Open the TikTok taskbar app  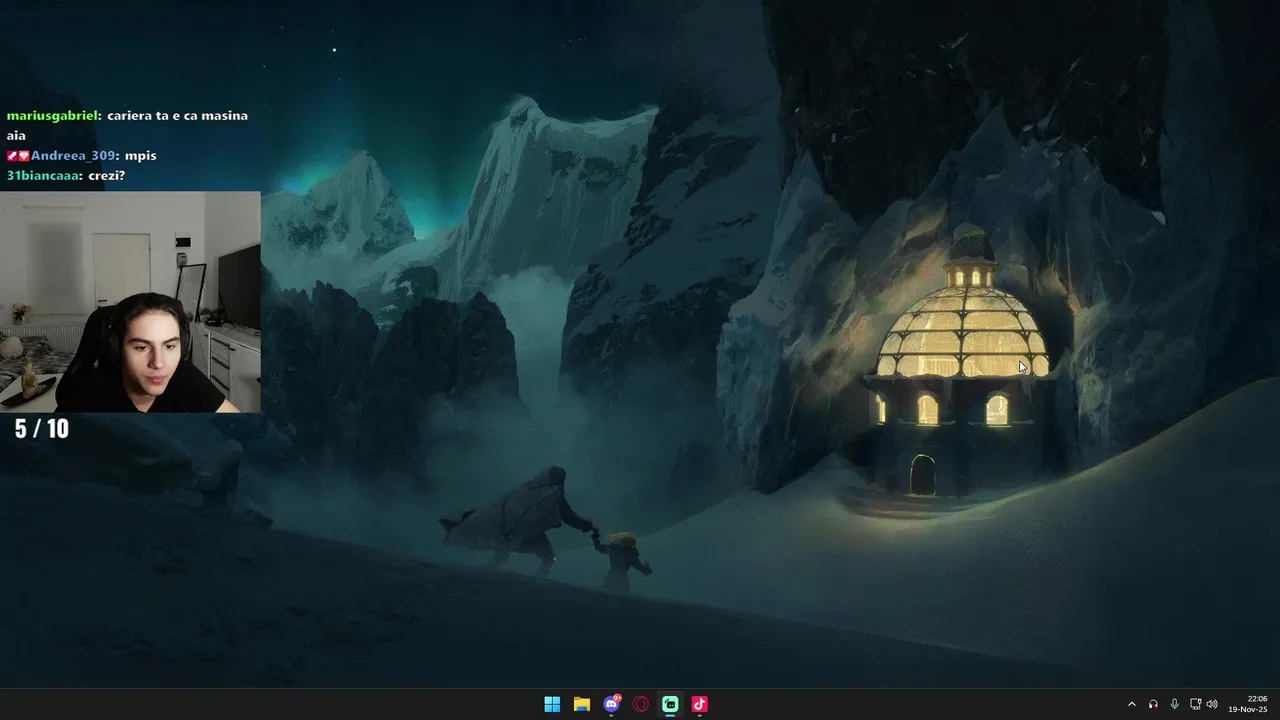pos(700,704)
